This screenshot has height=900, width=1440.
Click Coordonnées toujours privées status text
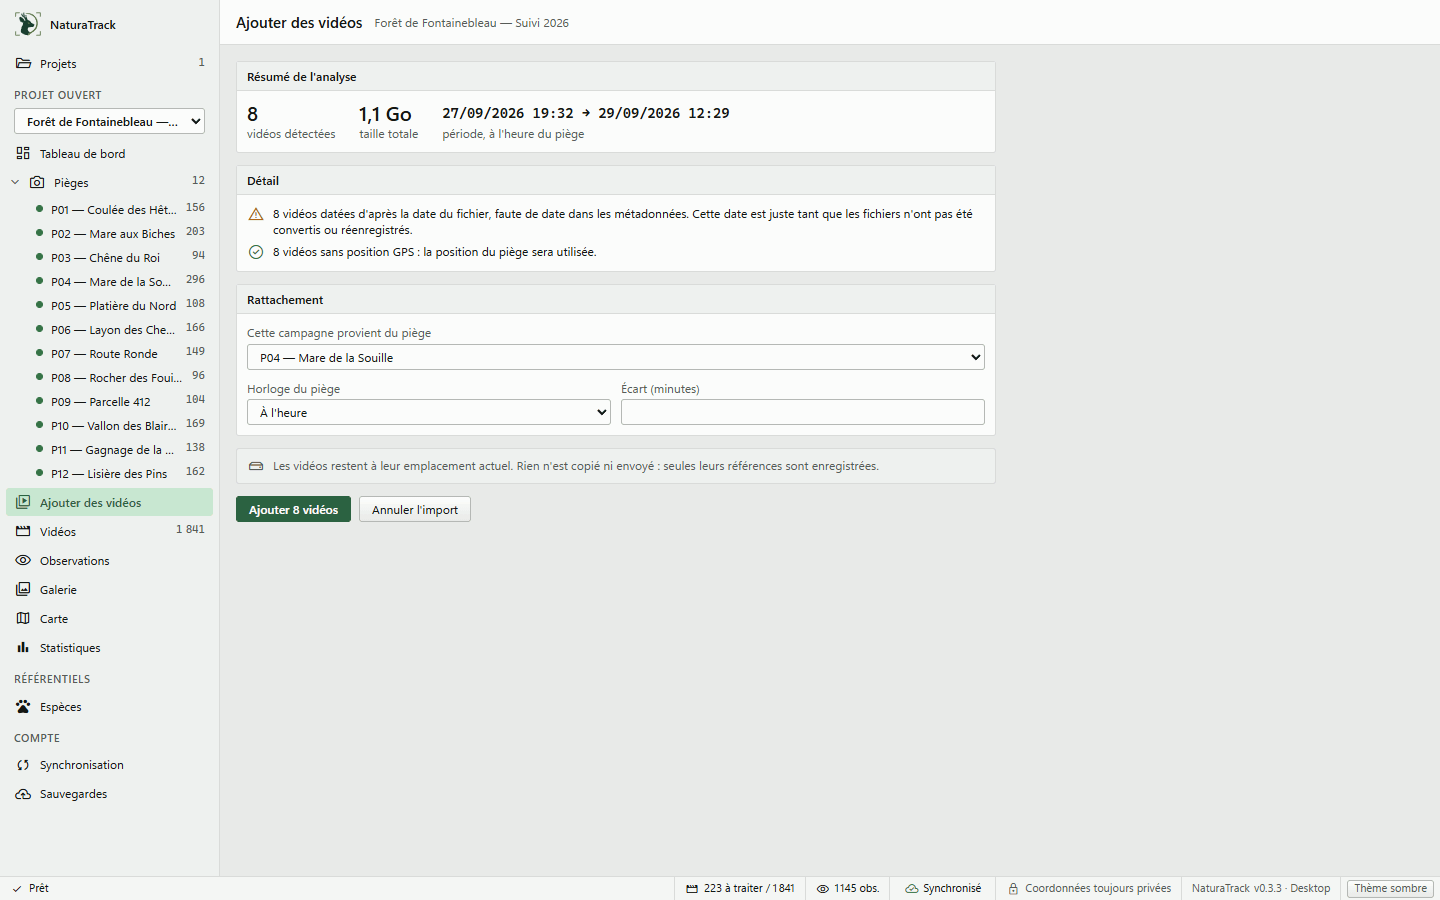coord(1098,888)
